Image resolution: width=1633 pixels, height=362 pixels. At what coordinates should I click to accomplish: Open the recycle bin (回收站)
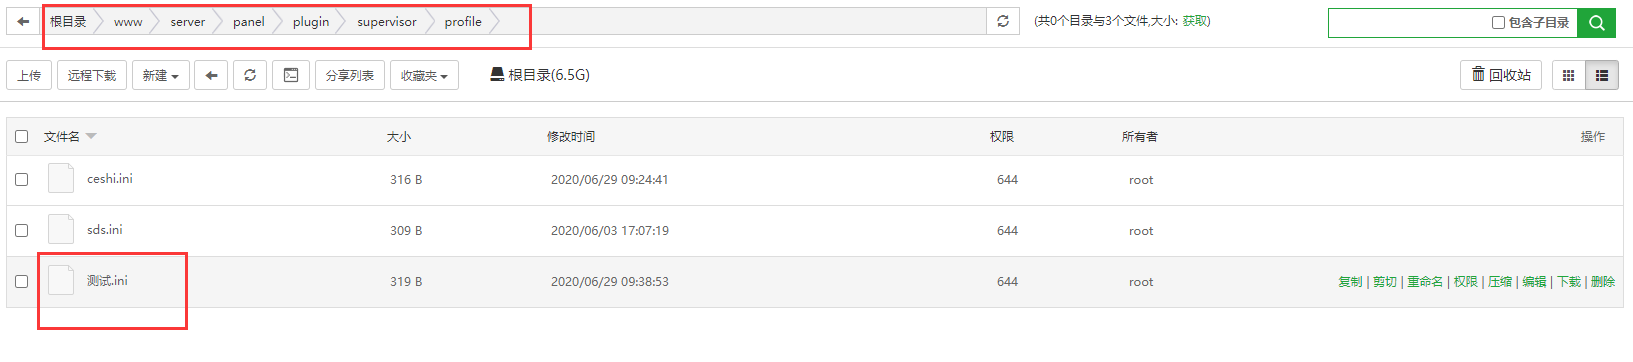click(x=1501, y=75)
